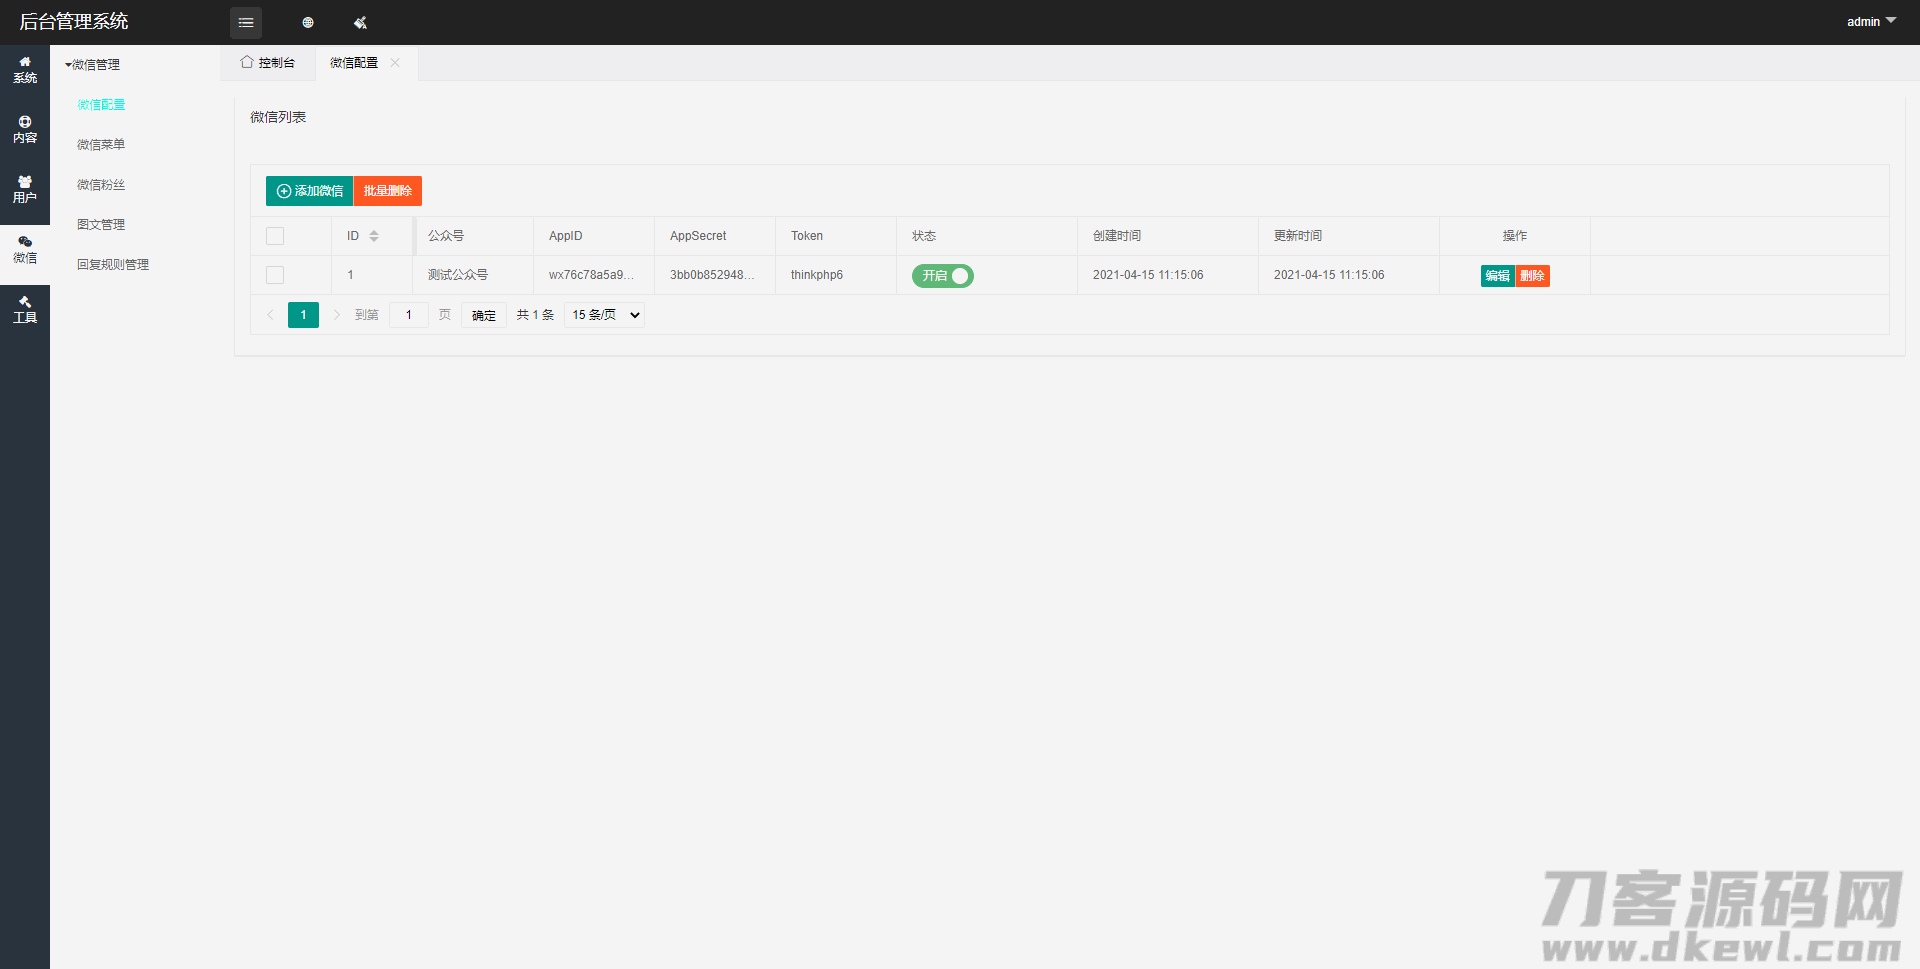The height and width of the screenshot is (969, 1920).
Task: Go to previous page arrow
Action: point(270,315)
